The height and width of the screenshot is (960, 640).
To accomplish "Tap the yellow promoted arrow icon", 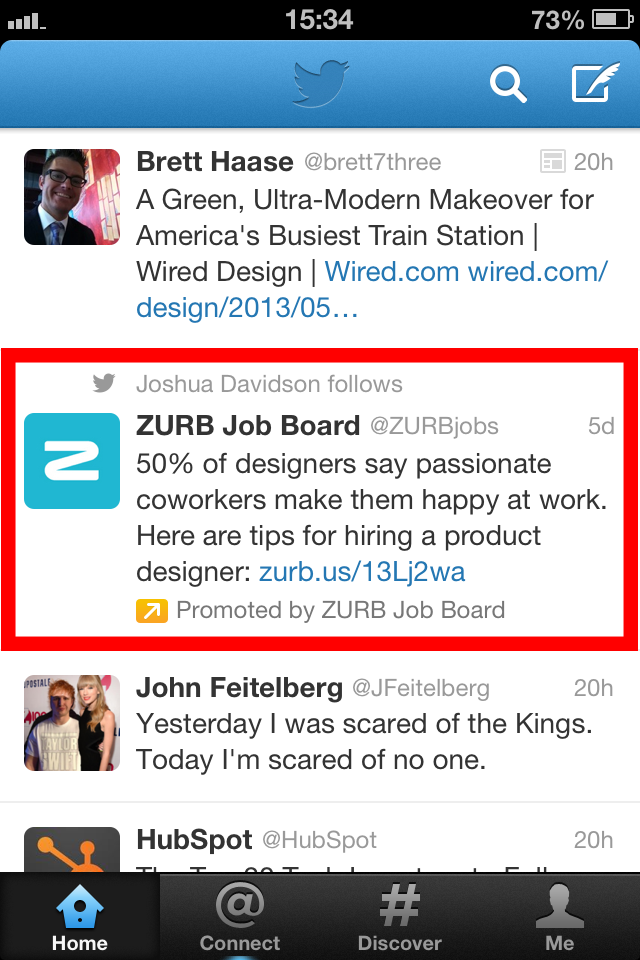I will tap(152, 610).
